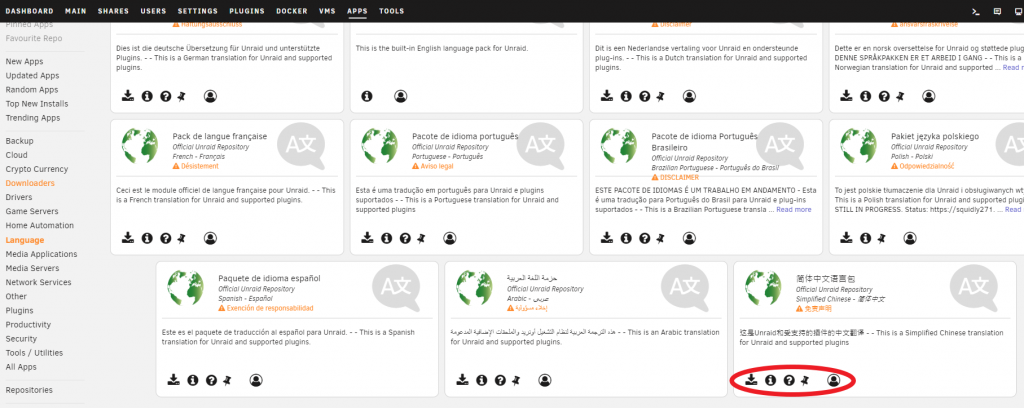Pin the Arabic translation card
This screenshot has height=408, width=1024.
pos(516,380)
